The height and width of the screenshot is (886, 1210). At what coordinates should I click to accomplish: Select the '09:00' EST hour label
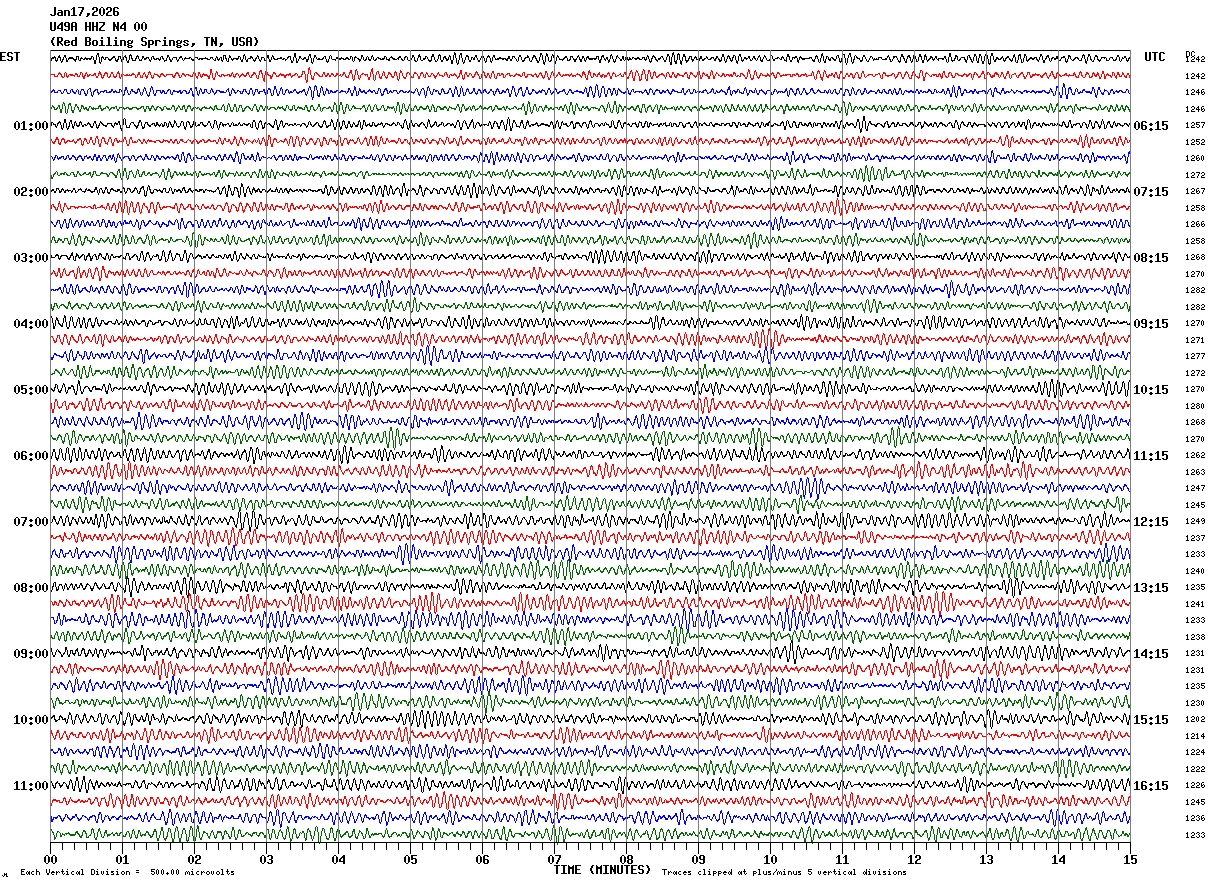31,654
